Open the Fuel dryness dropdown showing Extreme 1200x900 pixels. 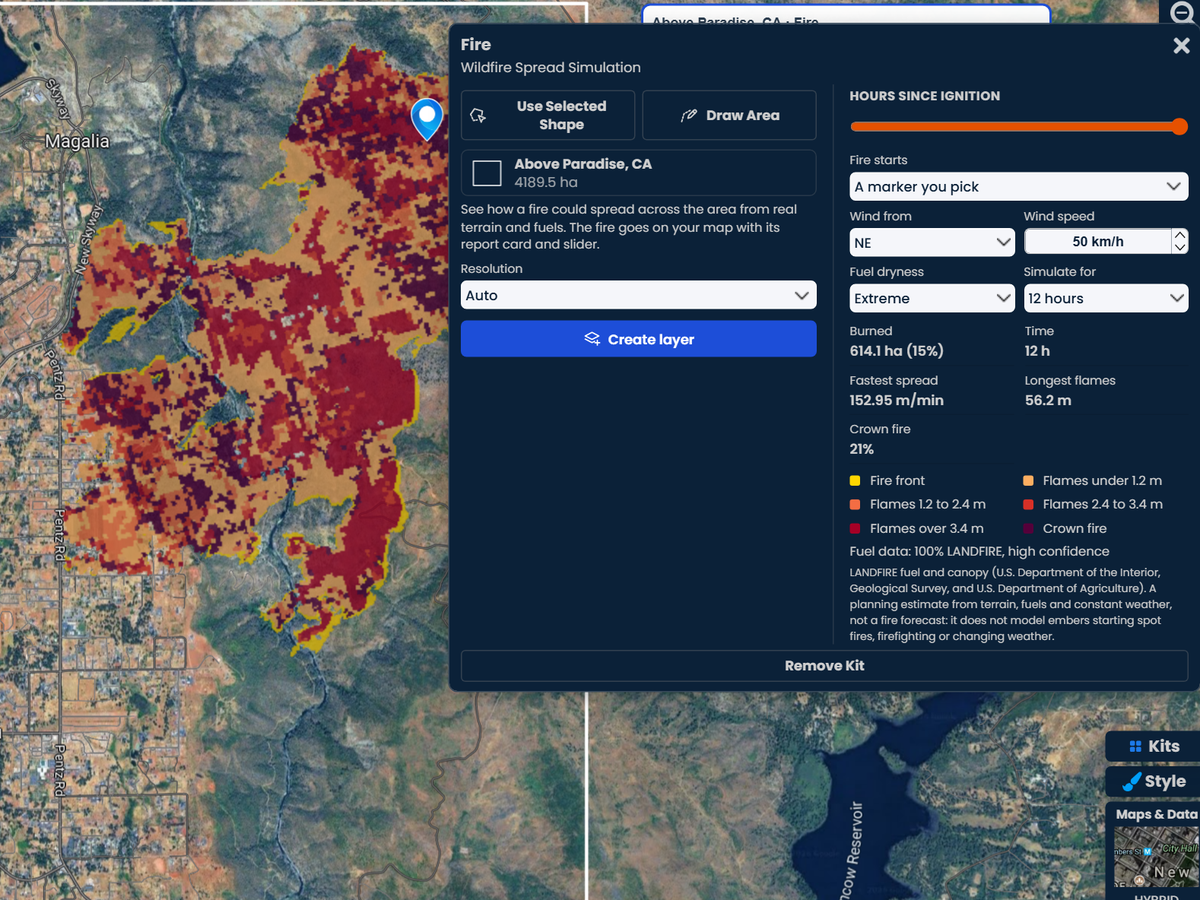point(932,298)
